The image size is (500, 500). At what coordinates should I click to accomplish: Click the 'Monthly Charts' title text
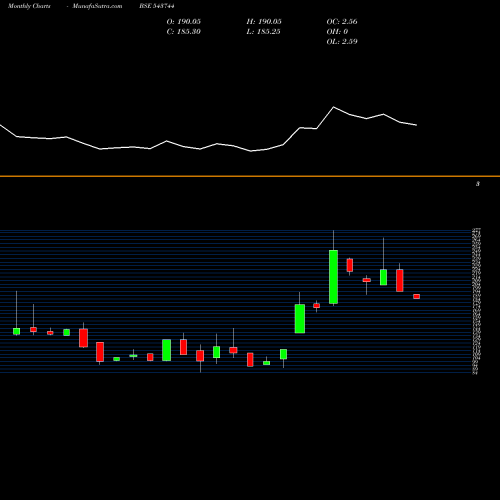point(29,6)
